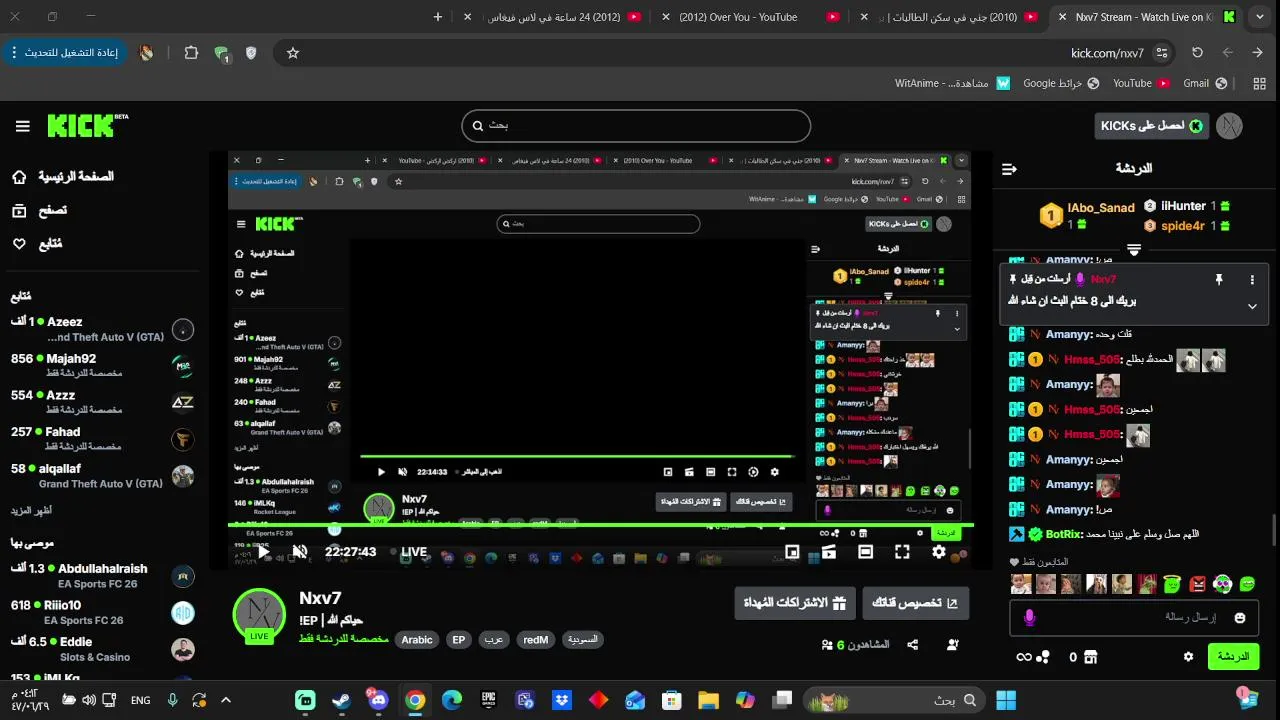
Task: Unmute the stream volume icon
Action: 299,552
